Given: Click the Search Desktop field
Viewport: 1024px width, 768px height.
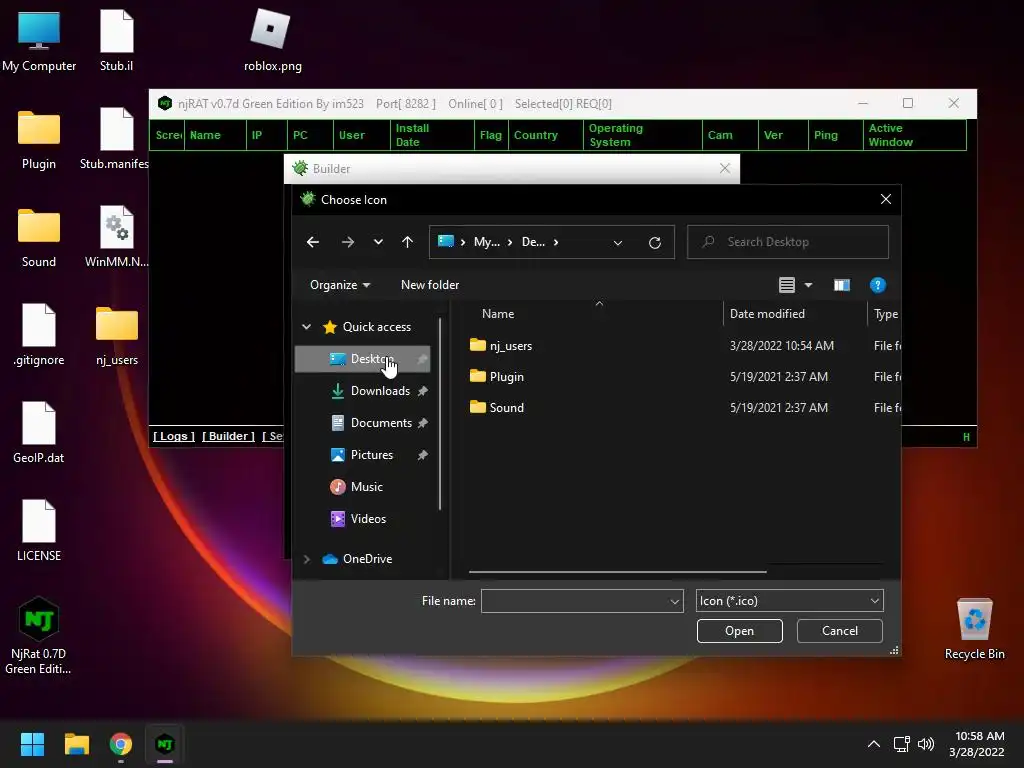Looking at the screenshot, I should pyautogui.click(x=788, y=242).
